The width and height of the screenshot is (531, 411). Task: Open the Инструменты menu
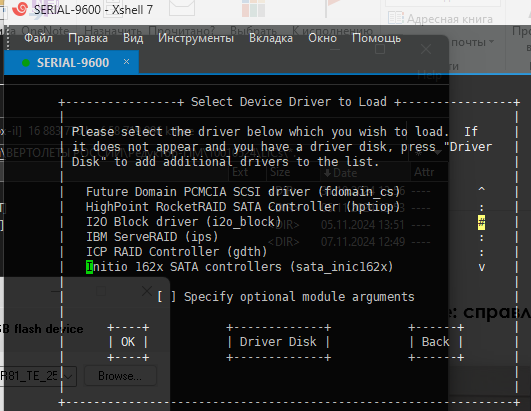coord(196,38)
